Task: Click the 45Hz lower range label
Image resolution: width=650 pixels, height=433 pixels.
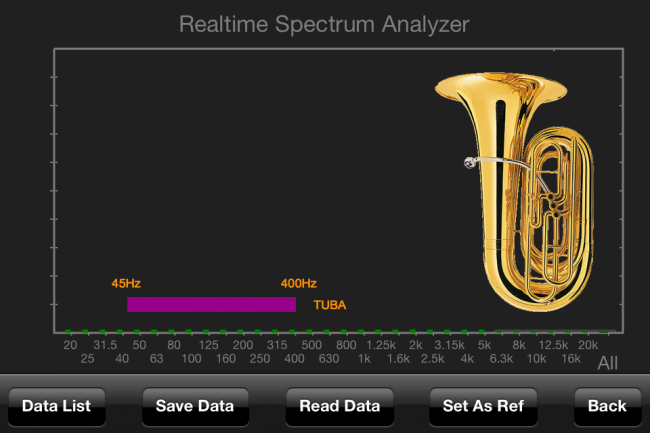Action: click(126, 283)
